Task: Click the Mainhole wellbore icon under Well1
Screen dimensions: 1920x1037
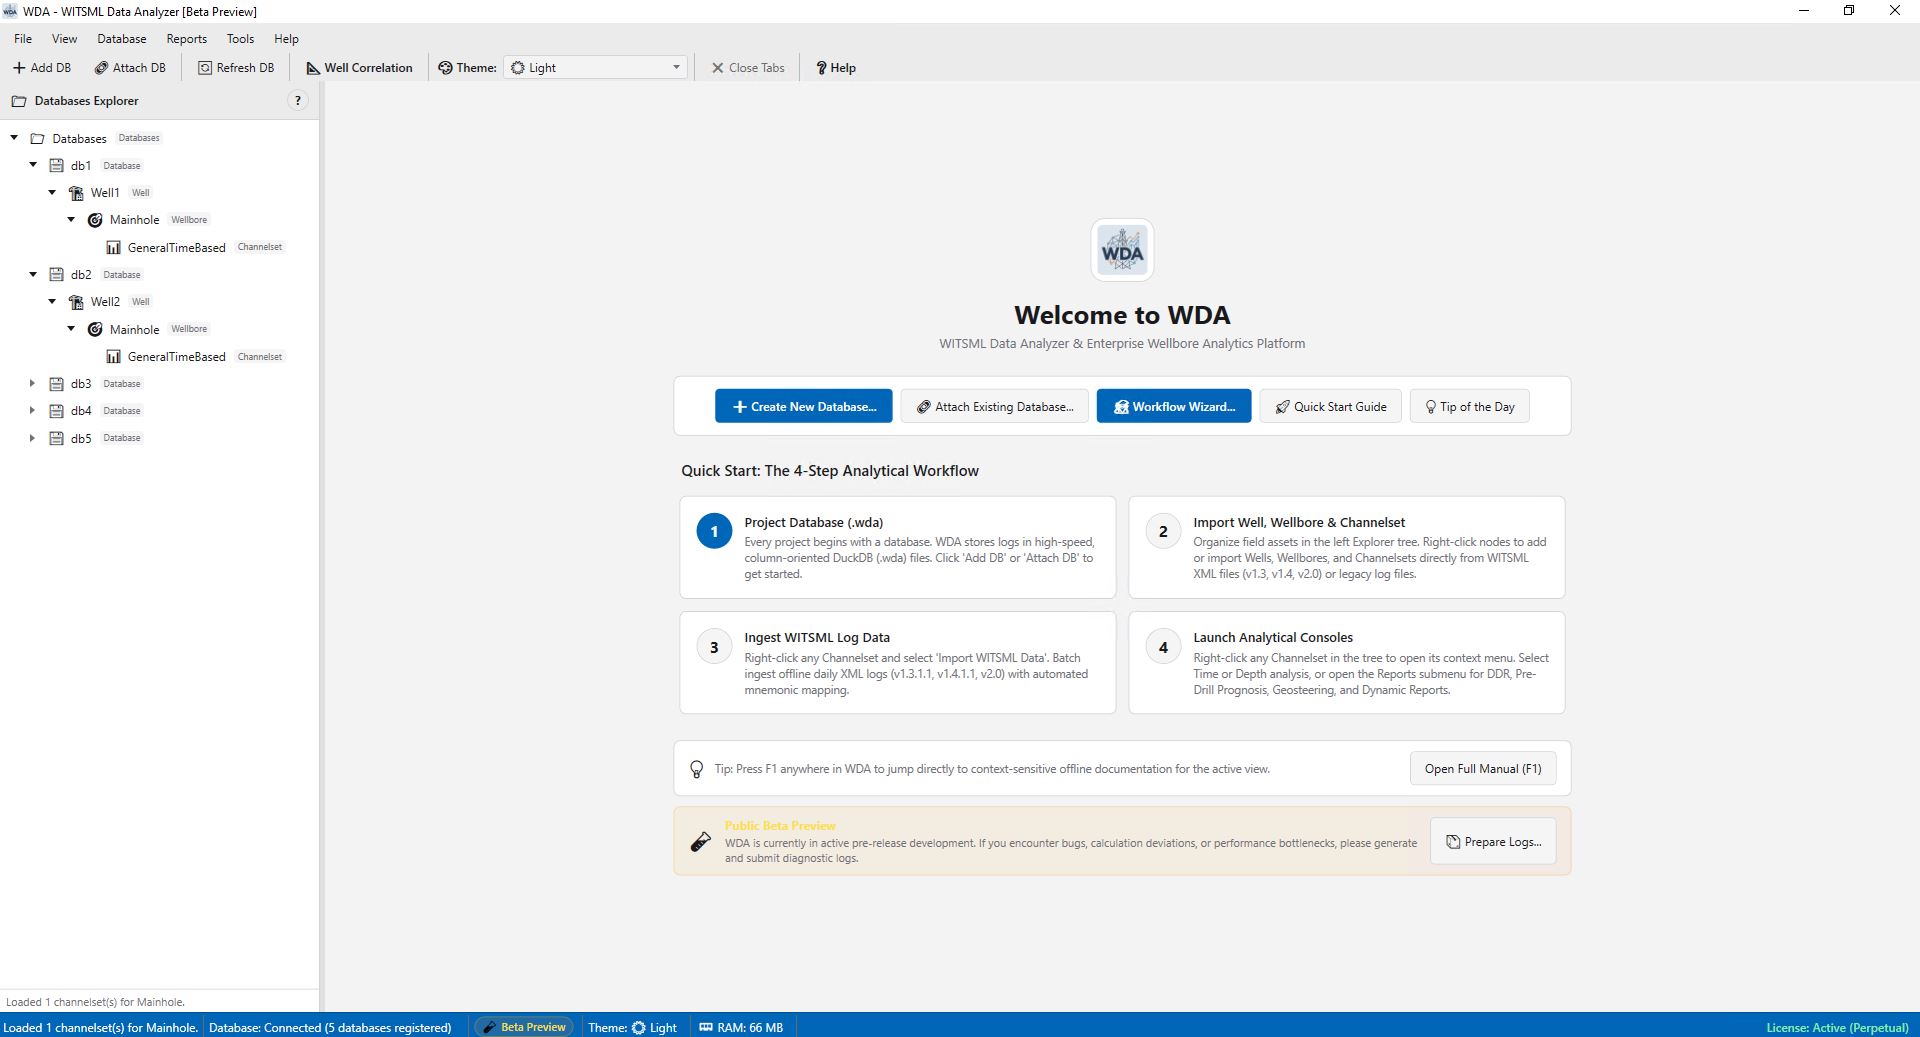Action: 95,220
